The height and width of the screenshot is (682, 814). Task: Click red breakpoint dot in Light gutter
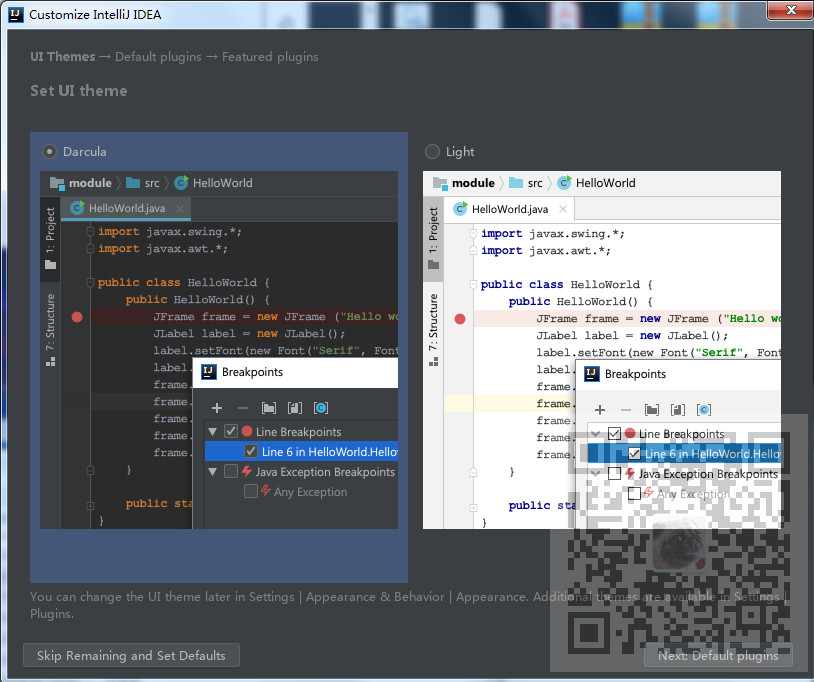pyautogui.click(x=460, y=319)
